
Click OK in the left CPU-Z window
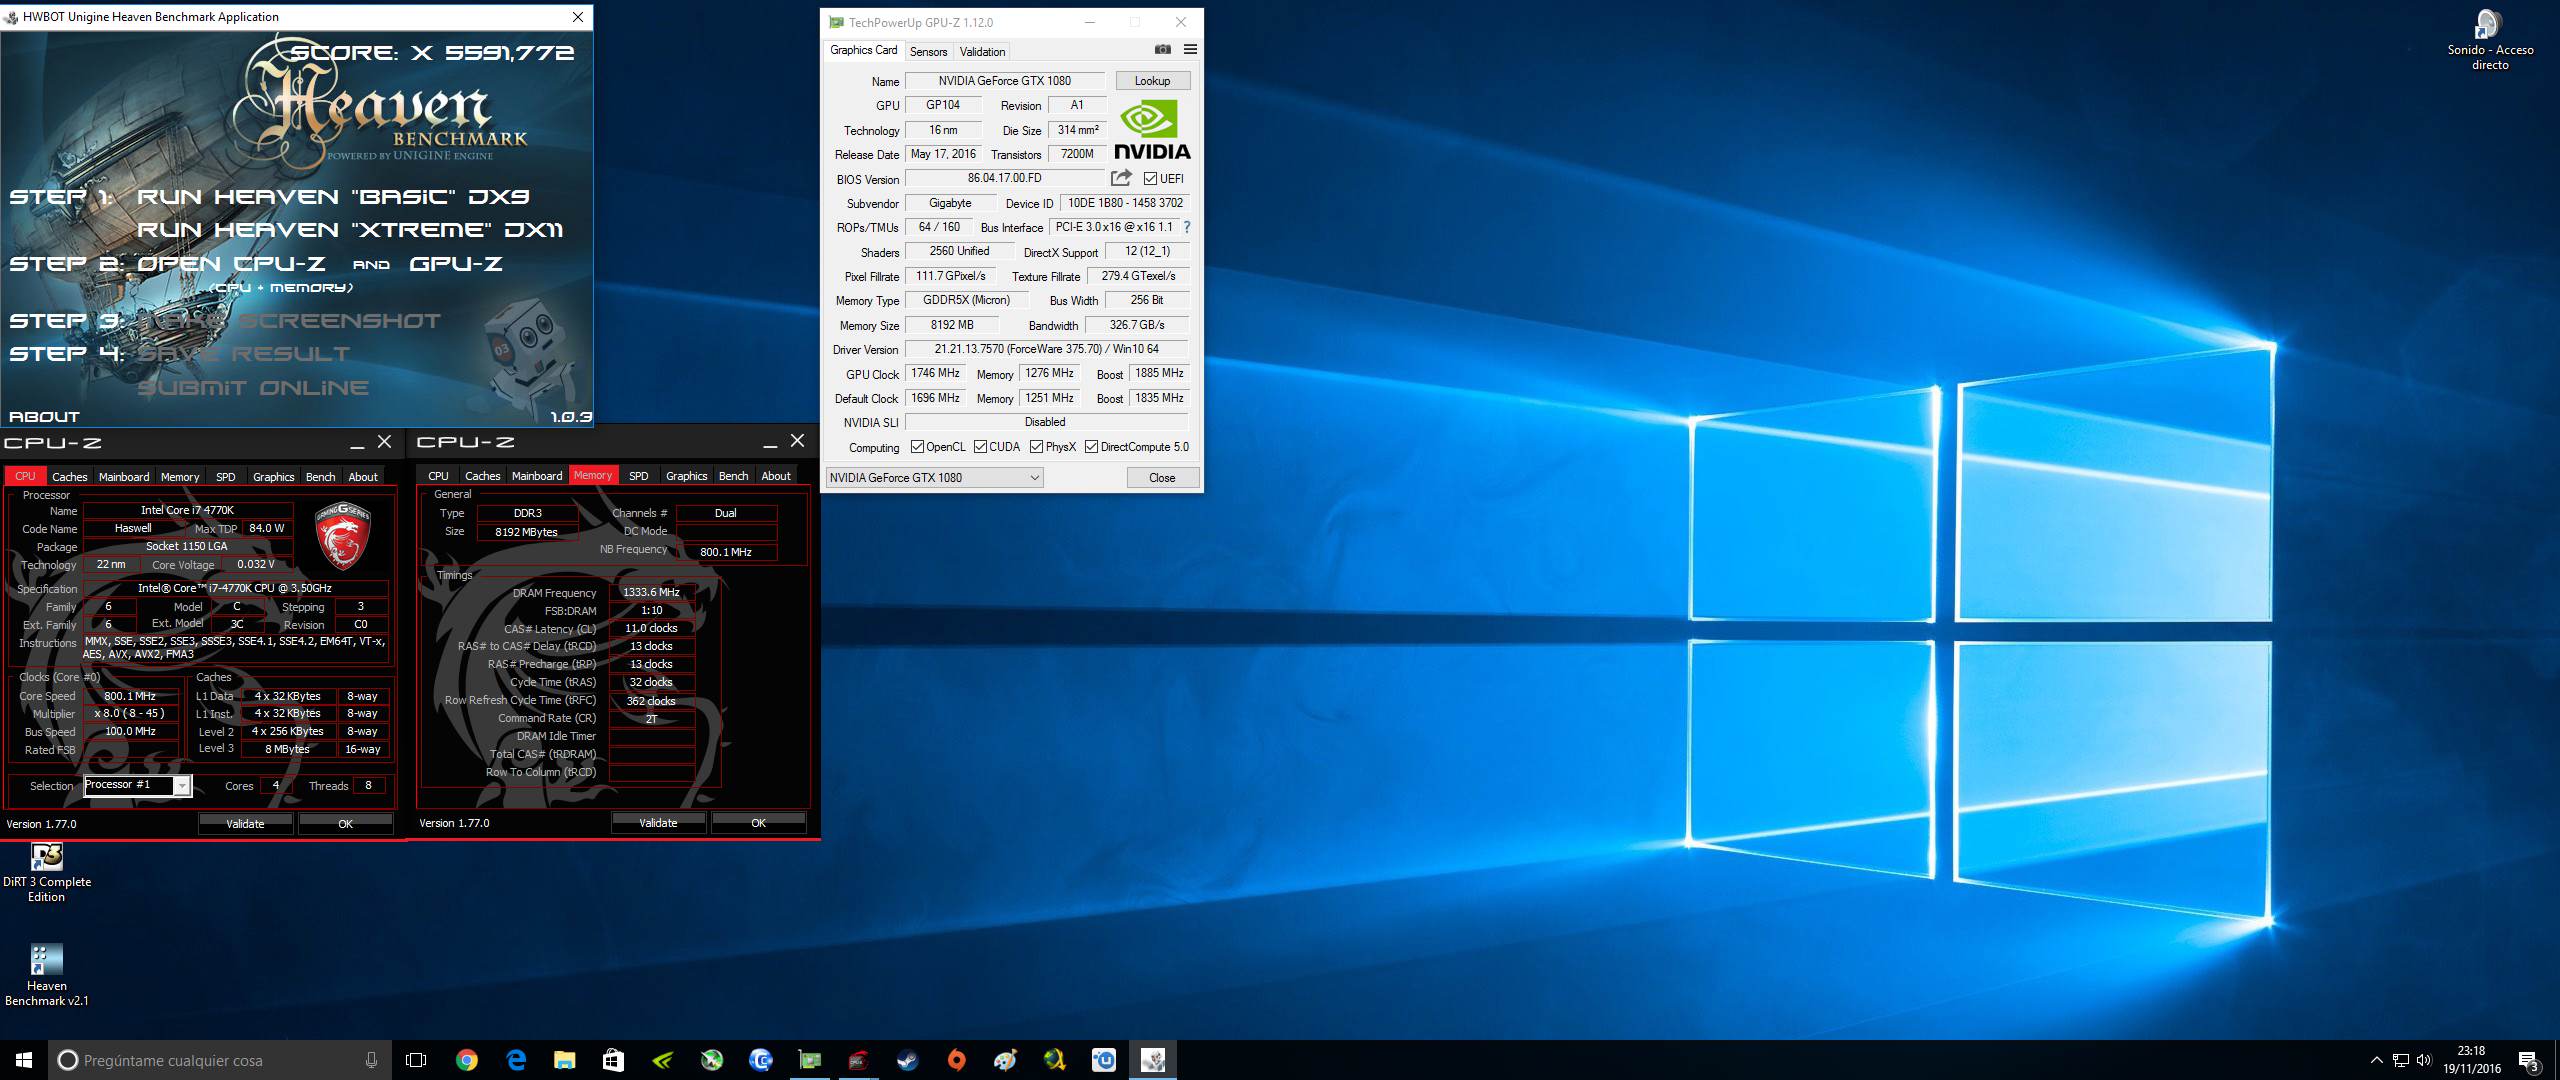[x=345, y=824]
